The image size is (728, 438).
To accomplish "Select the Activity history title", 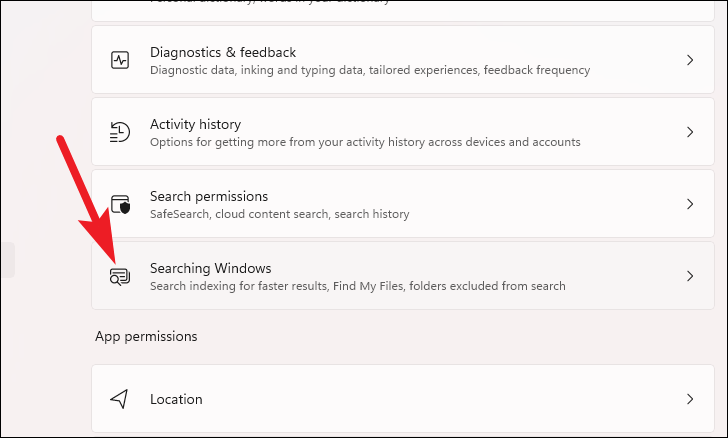I will pos(195,124).
